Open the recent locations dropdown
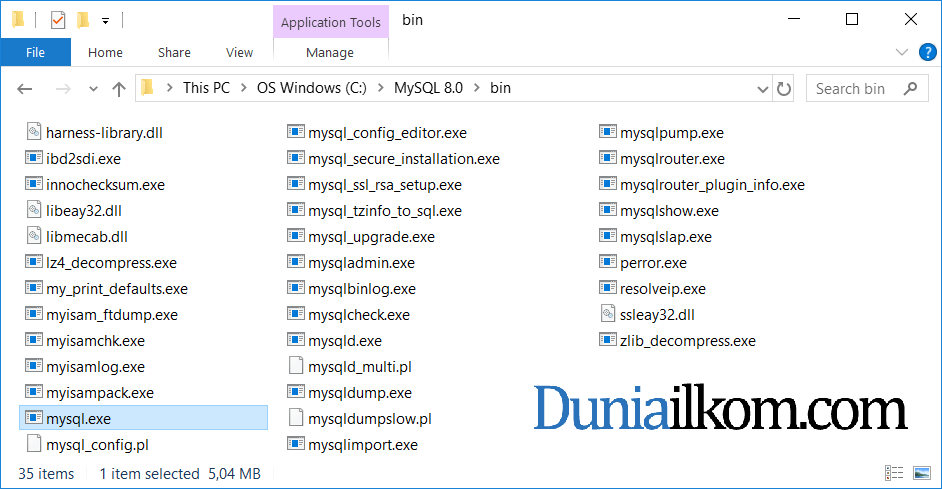The height and width of the screenshot is (489, 942). pyautogui.click(x=93, y=89)
